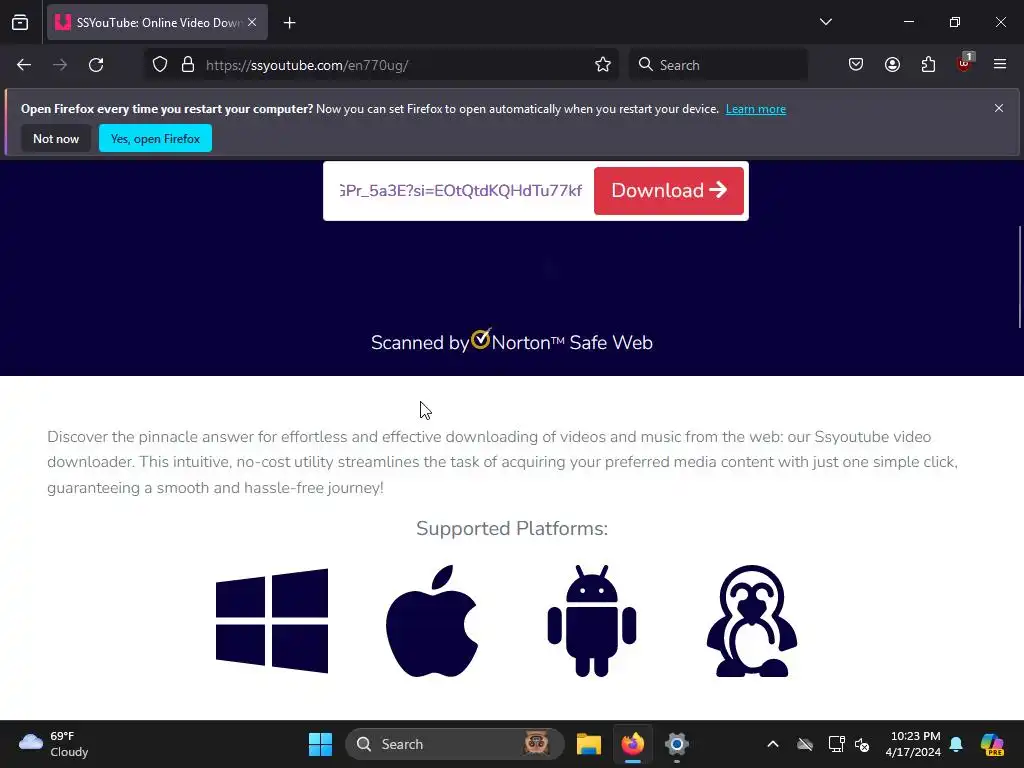Click the muted volume tray icon
Screen dimensions: 1024x768
pyautogui.click(x=862, y=744)
